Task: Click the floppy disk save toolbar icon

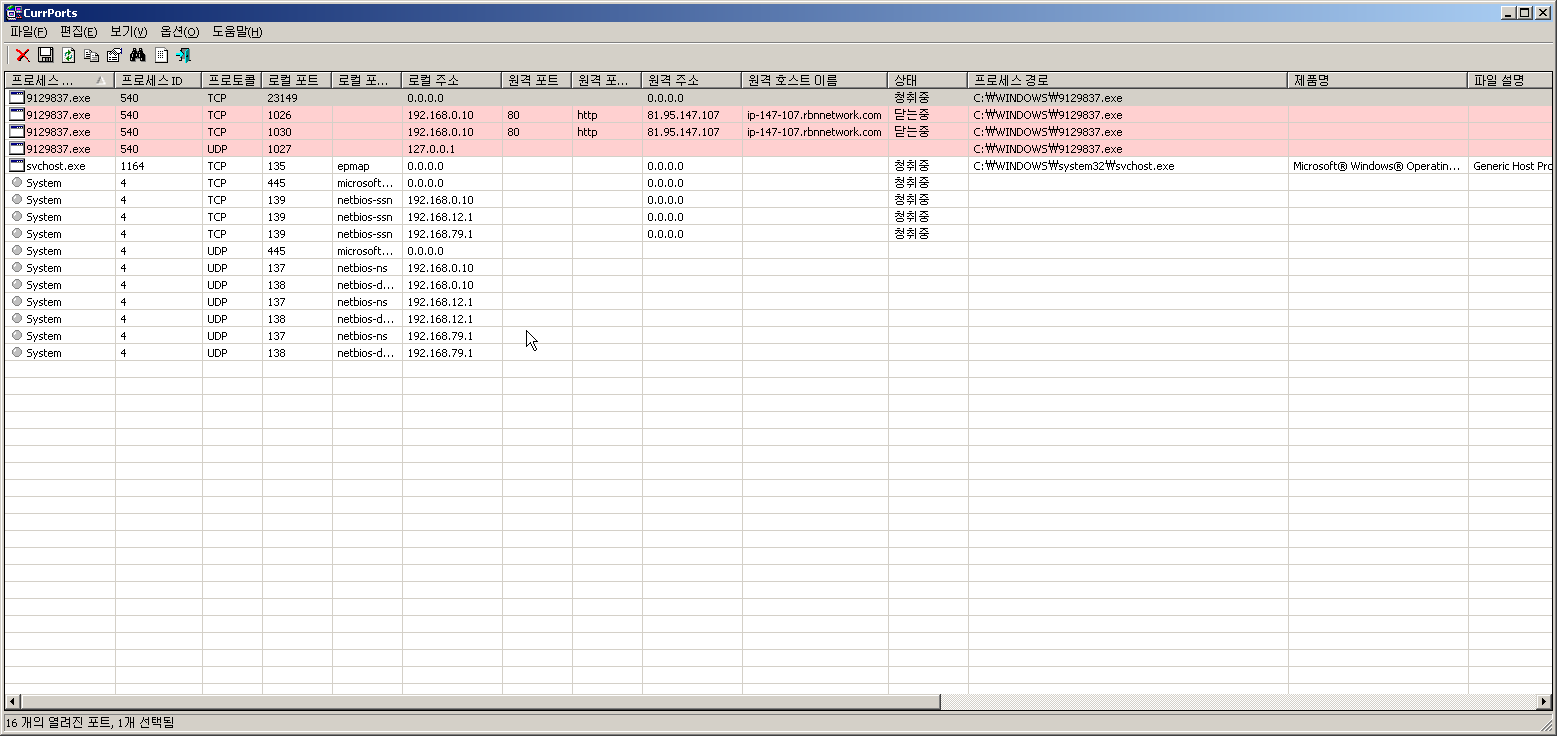Action: coord(45,55)
